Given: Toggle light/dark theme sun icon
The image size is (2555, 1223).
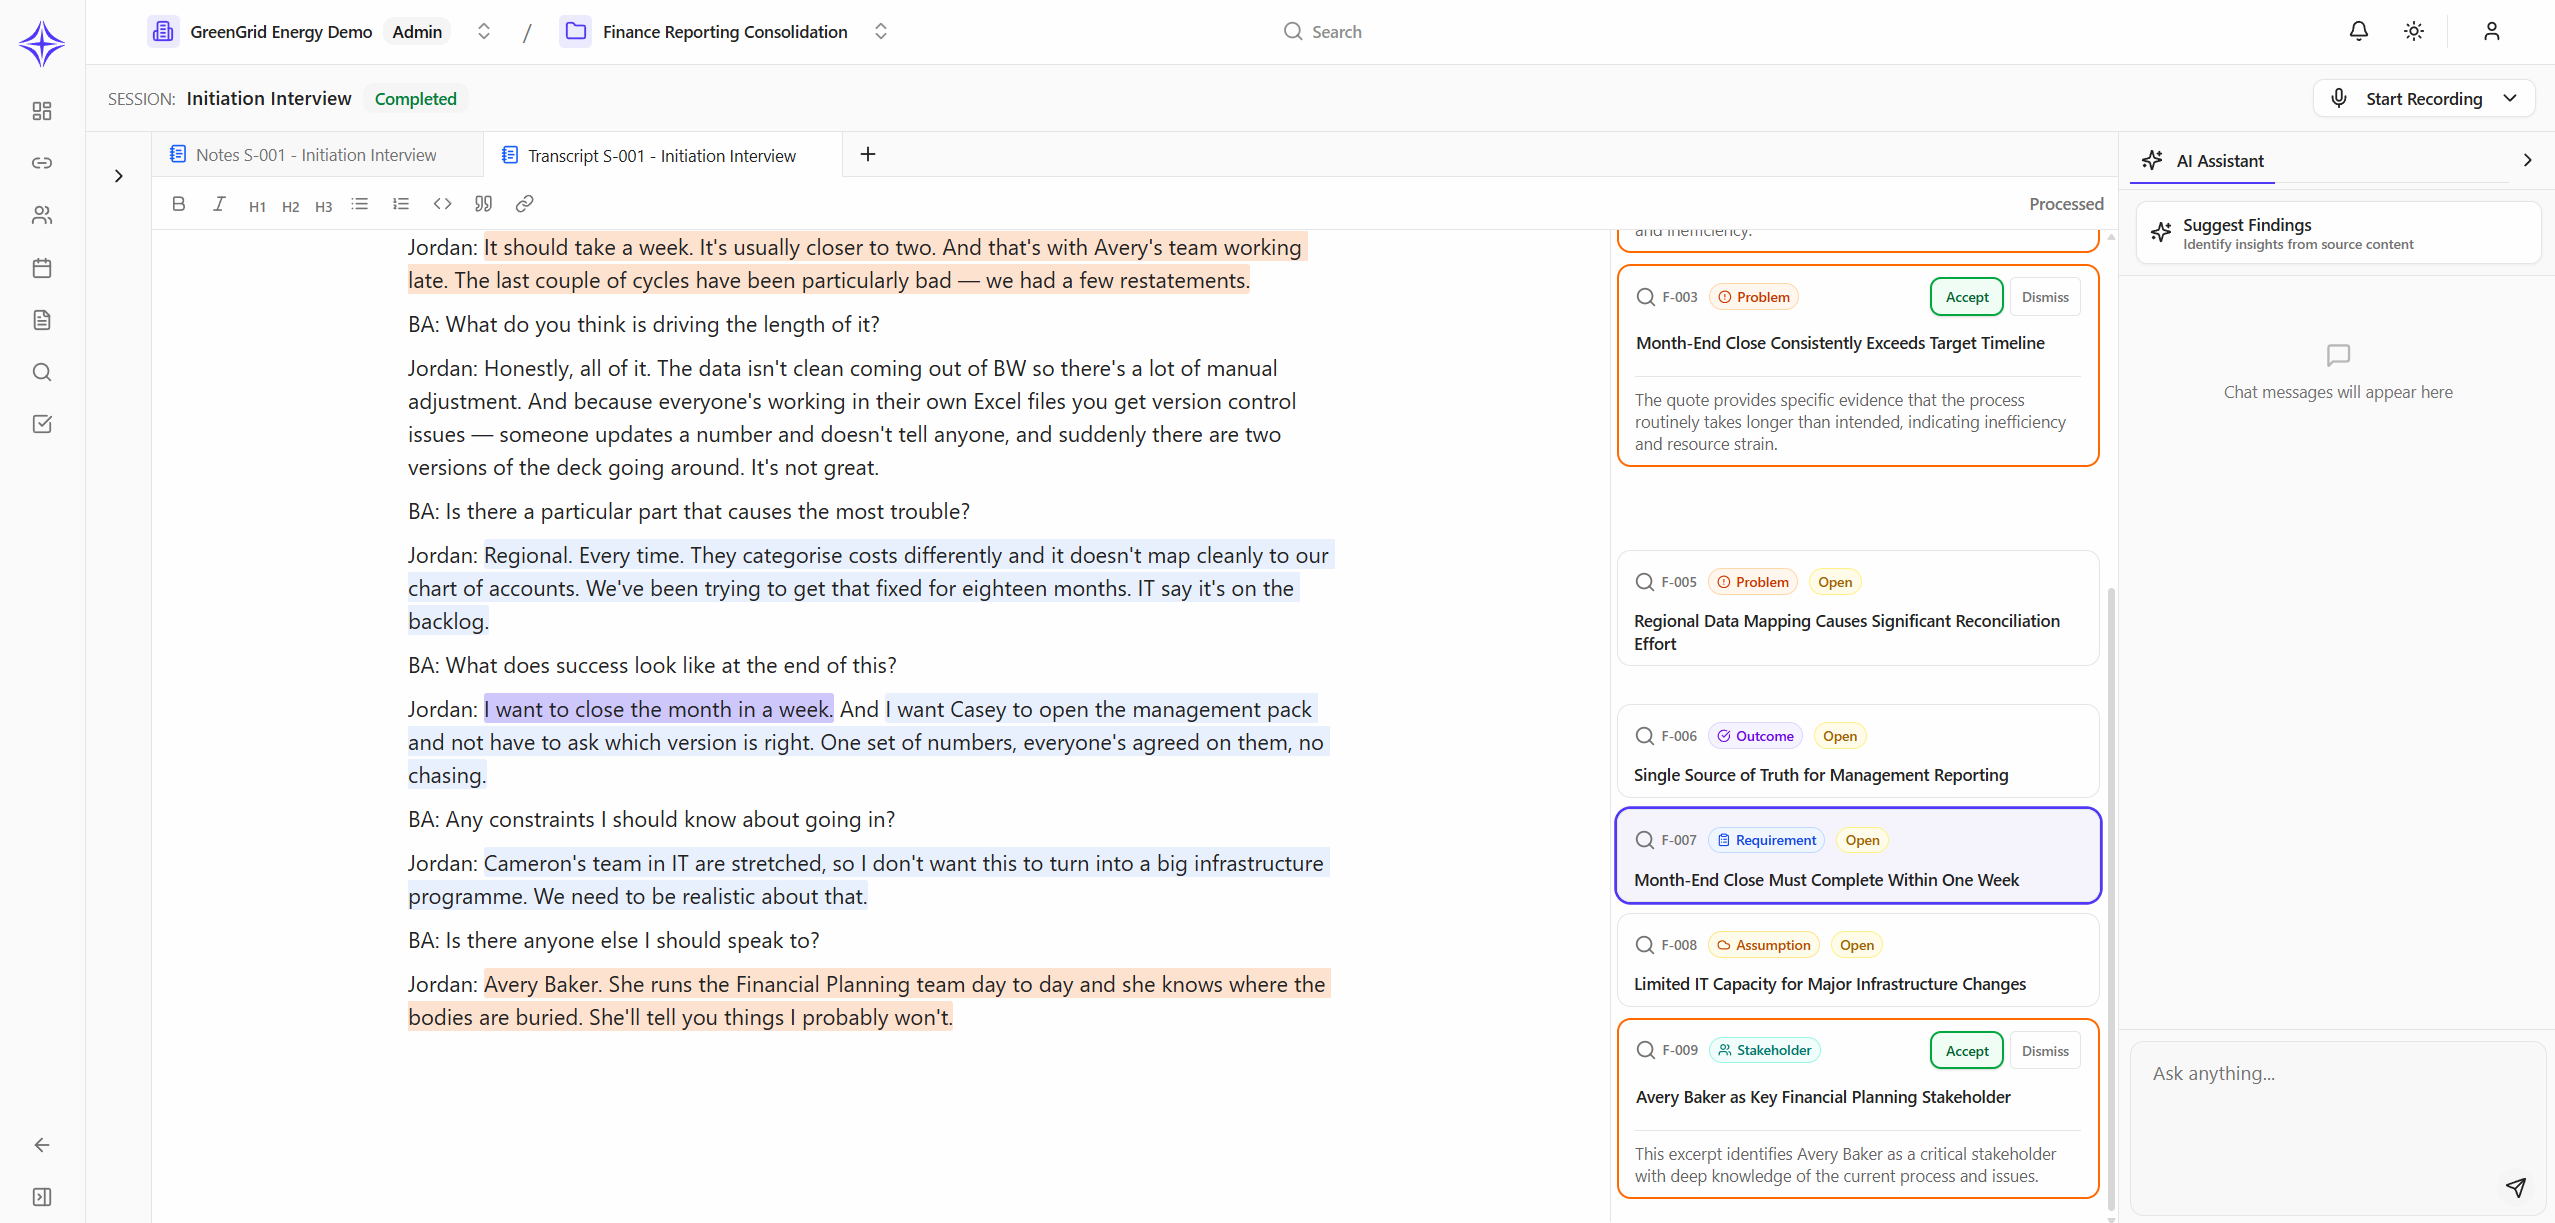Looking at the screenshot, I should click(x=2414, y=31).
